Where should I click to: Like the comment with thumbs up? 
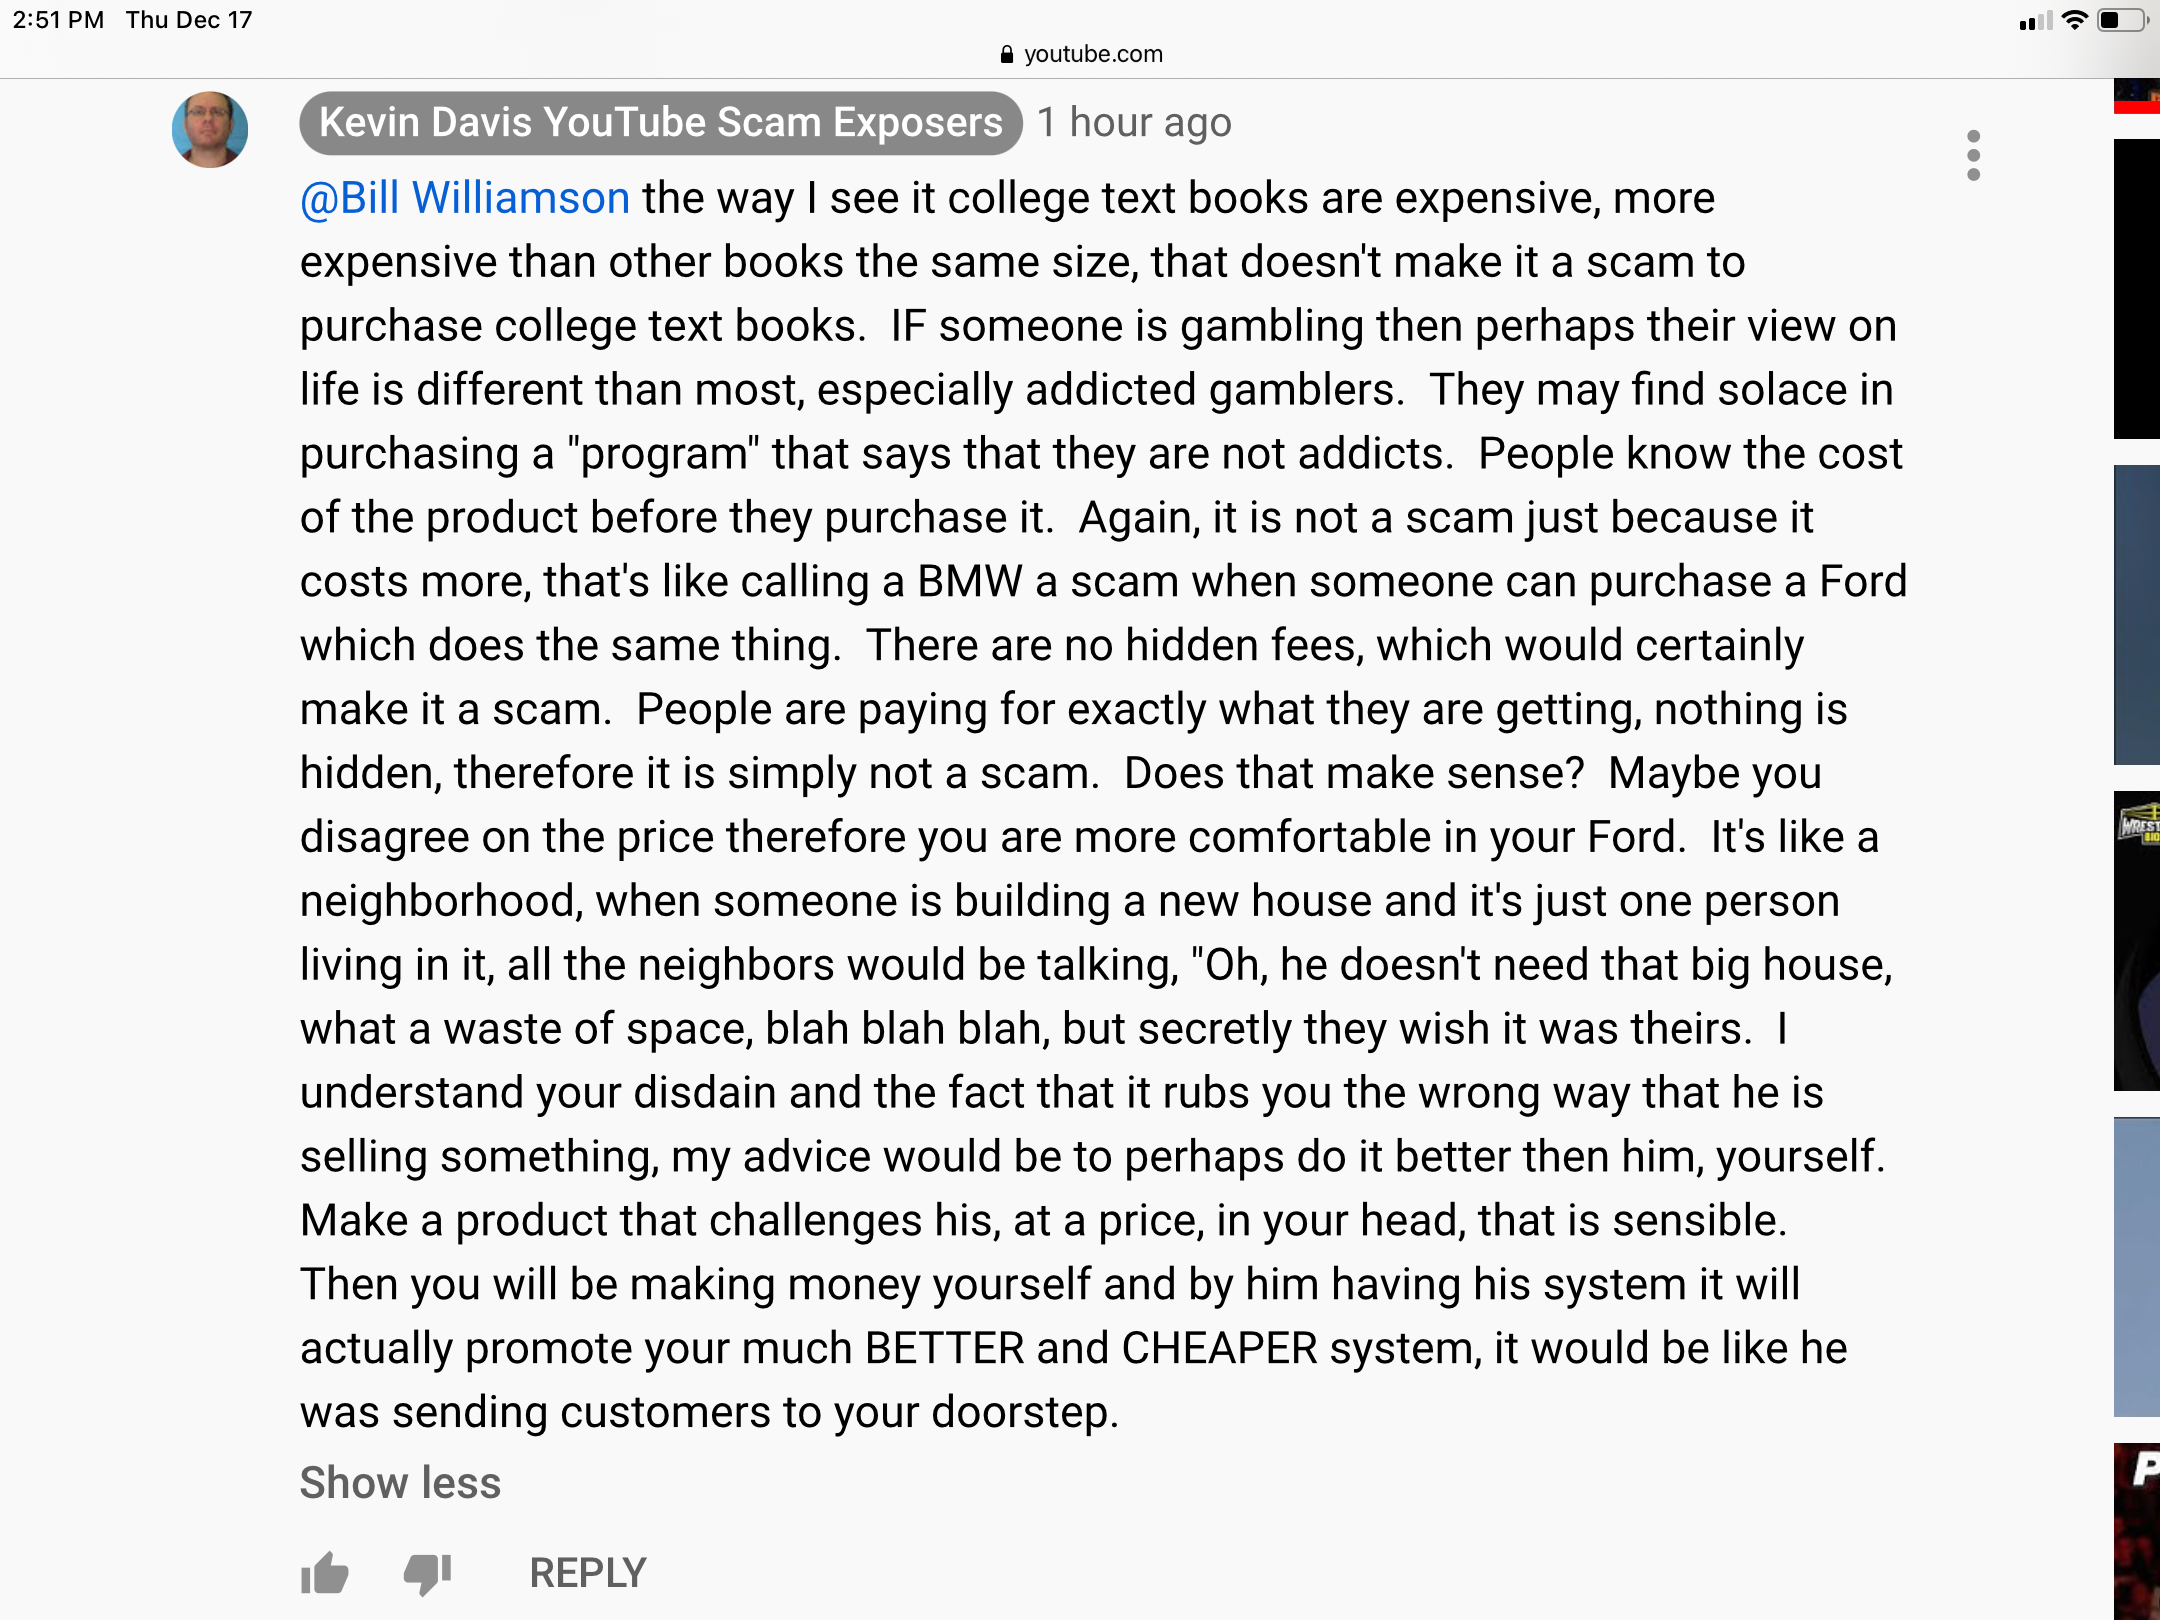pyautogui.click(x=324, y=1573)
